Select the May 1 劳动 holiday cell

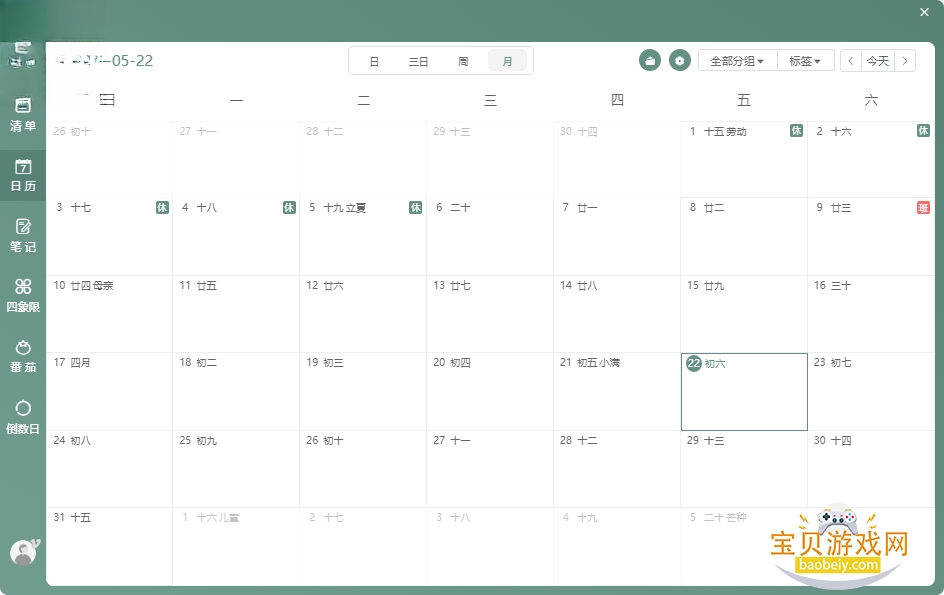point(744,160)
